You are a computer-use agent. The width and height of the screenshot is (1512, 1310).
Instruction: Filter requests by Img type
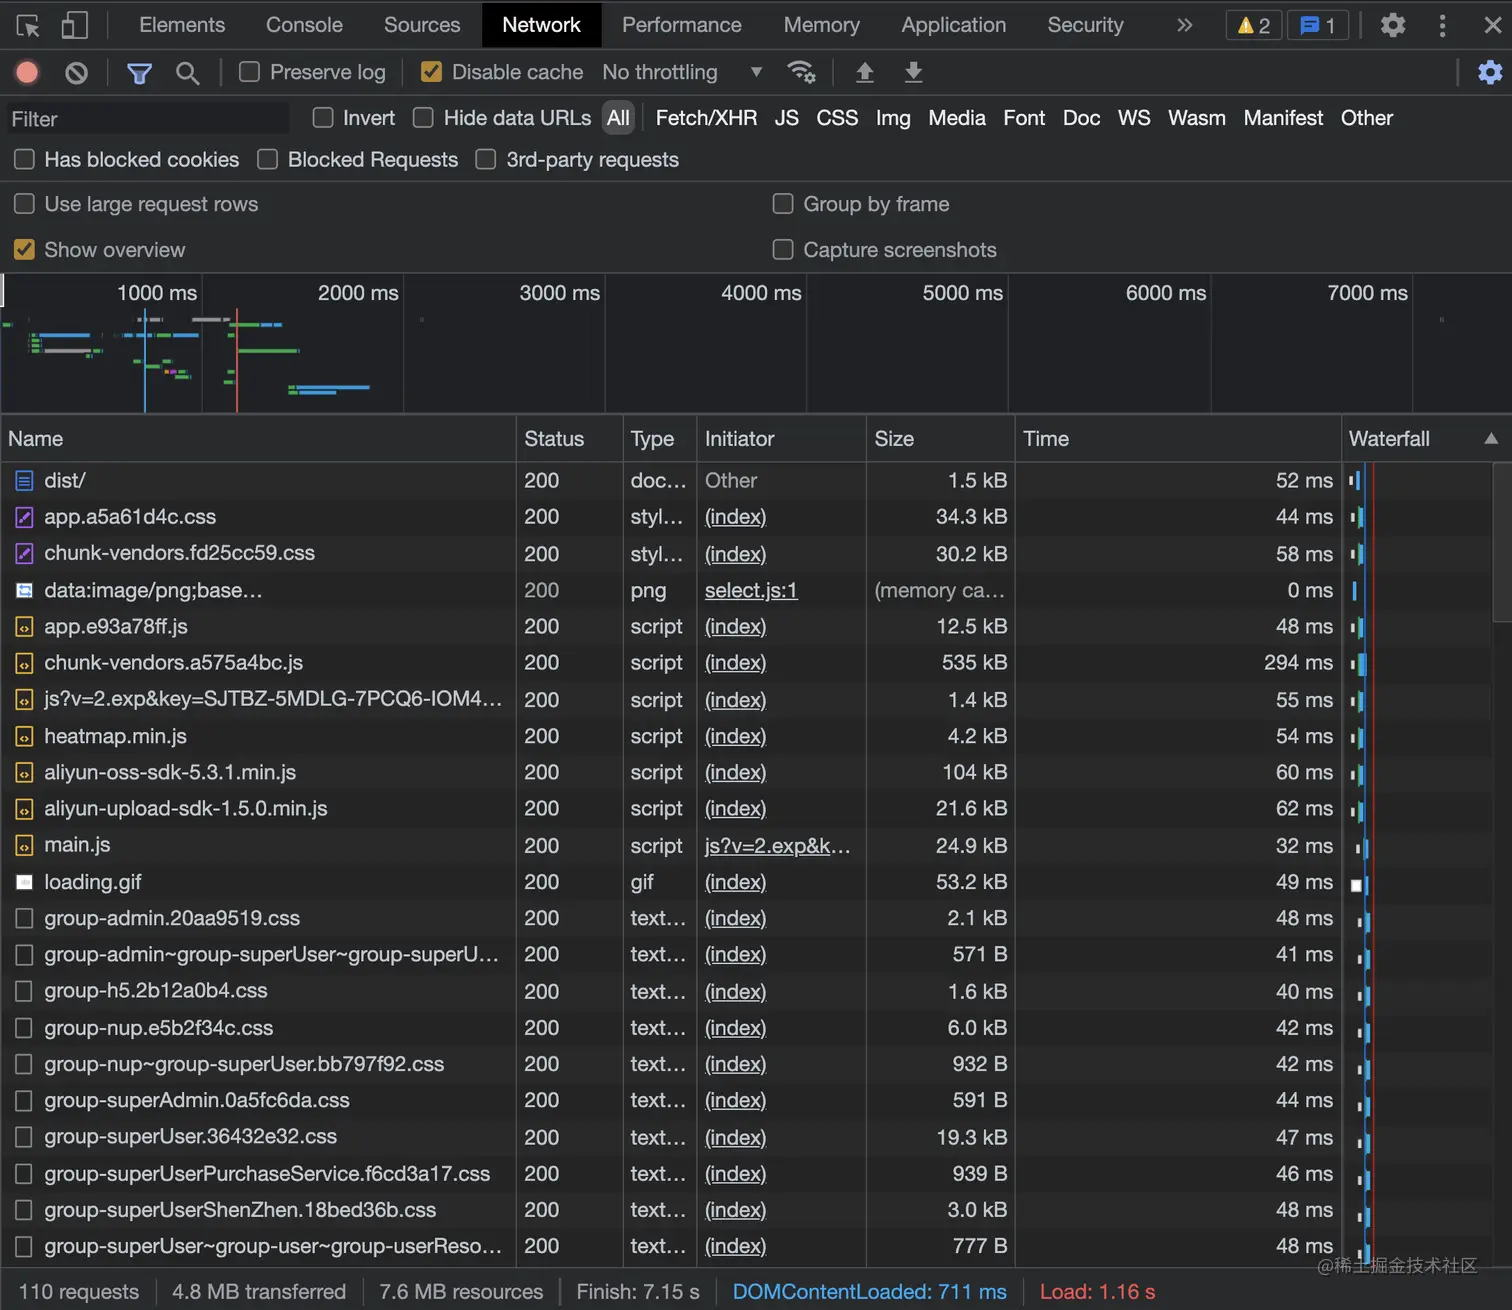point(893,118)
